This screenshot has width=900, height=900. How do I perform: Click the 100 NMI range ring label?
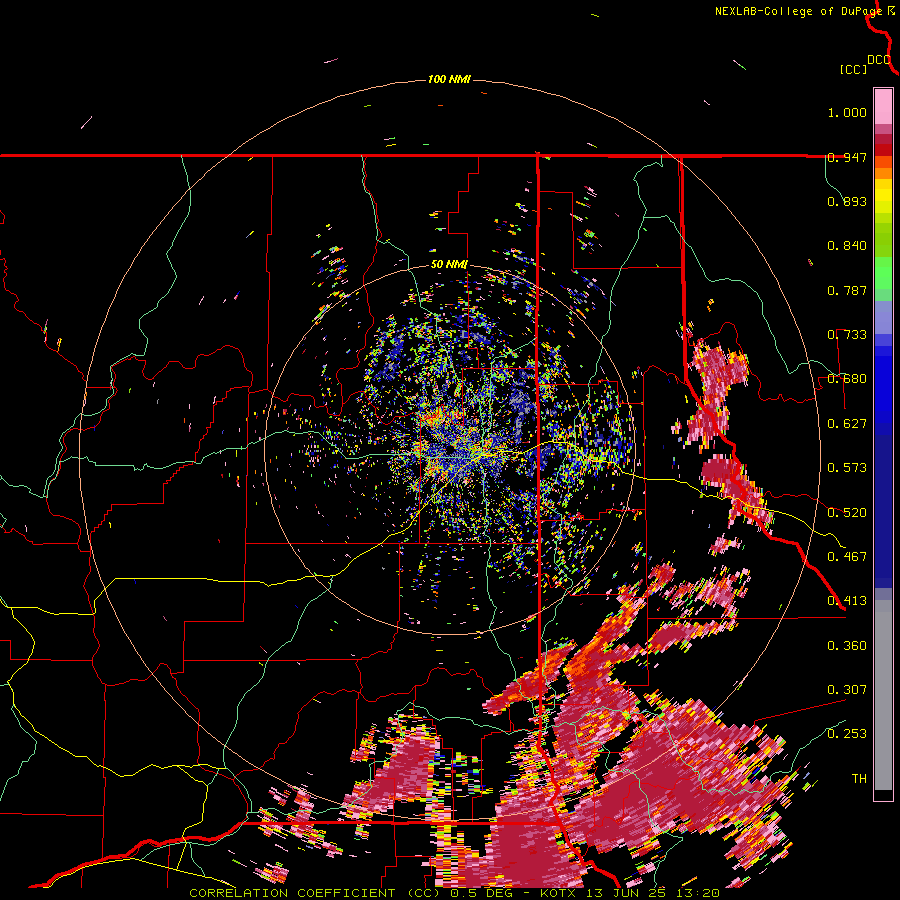coord(449,79)
